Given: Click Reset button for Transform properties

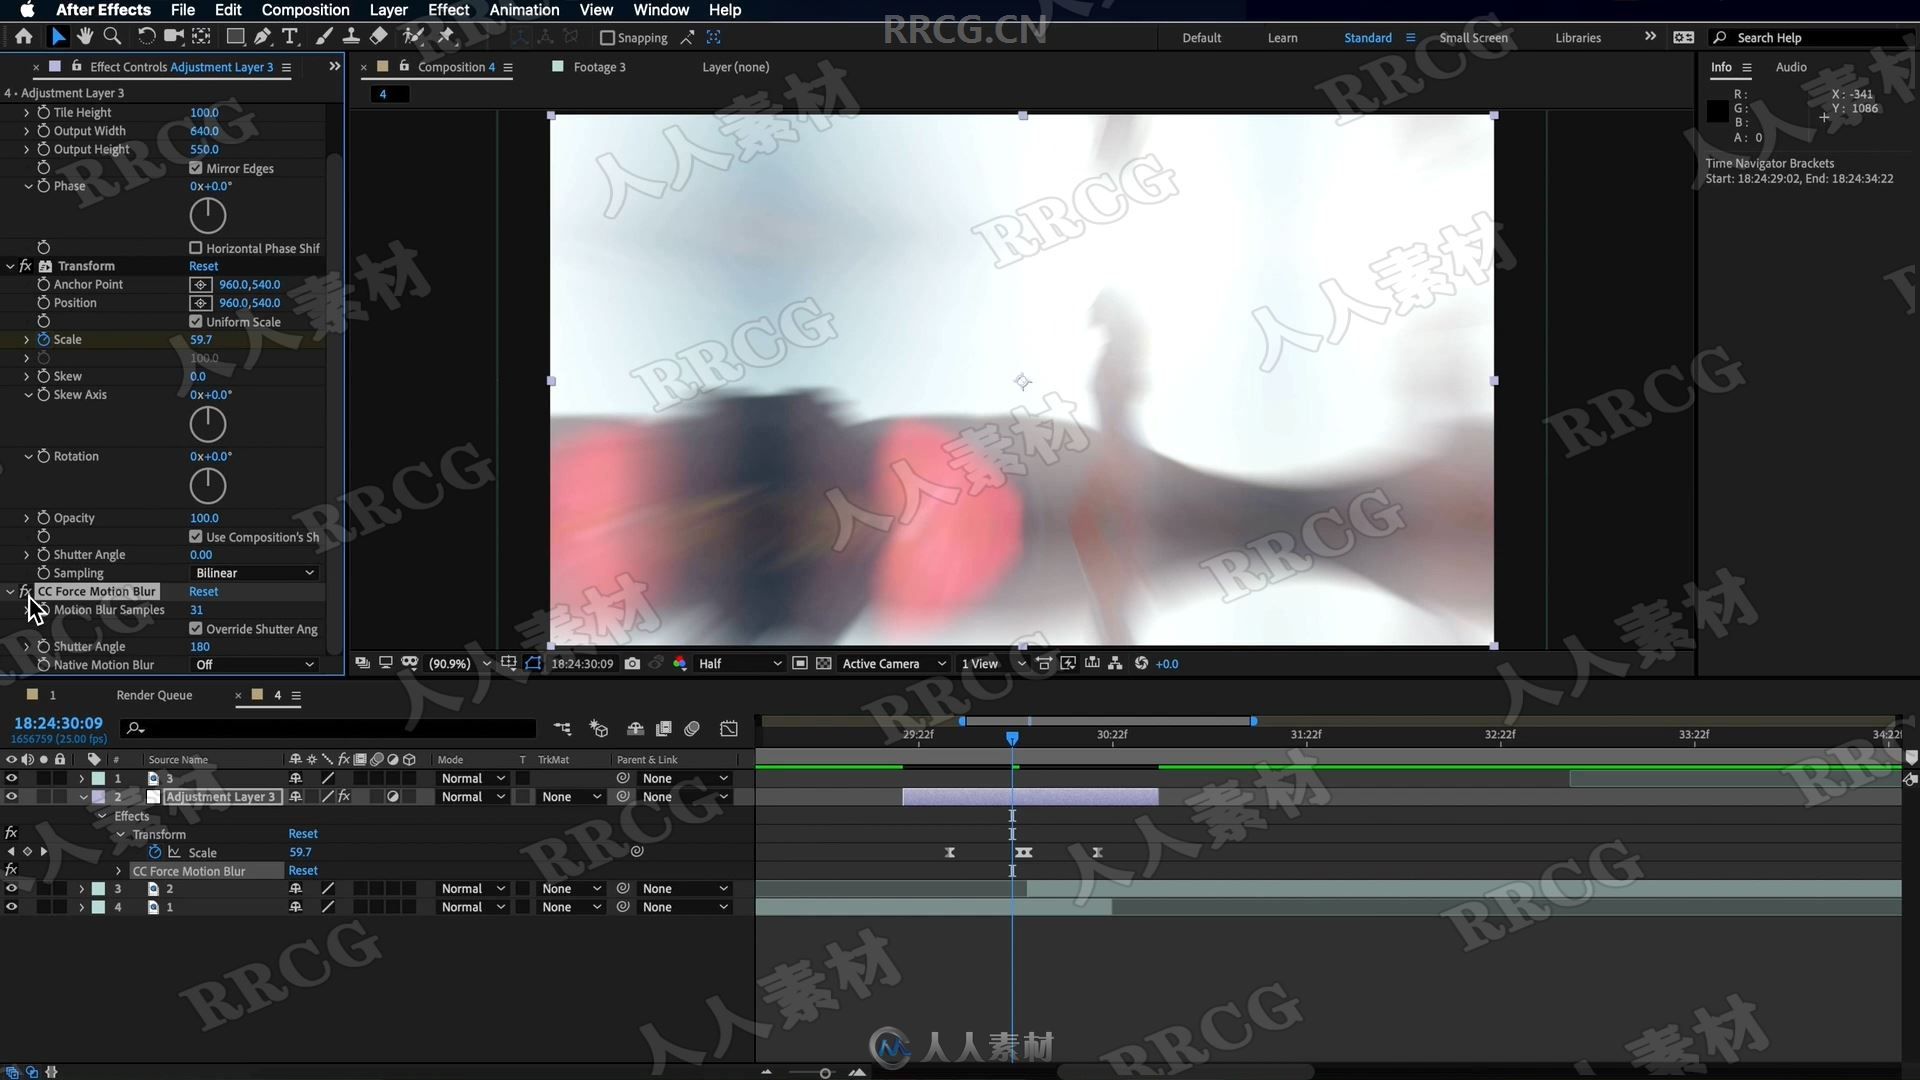Looking at the screenshot, I should pos(203,265).
